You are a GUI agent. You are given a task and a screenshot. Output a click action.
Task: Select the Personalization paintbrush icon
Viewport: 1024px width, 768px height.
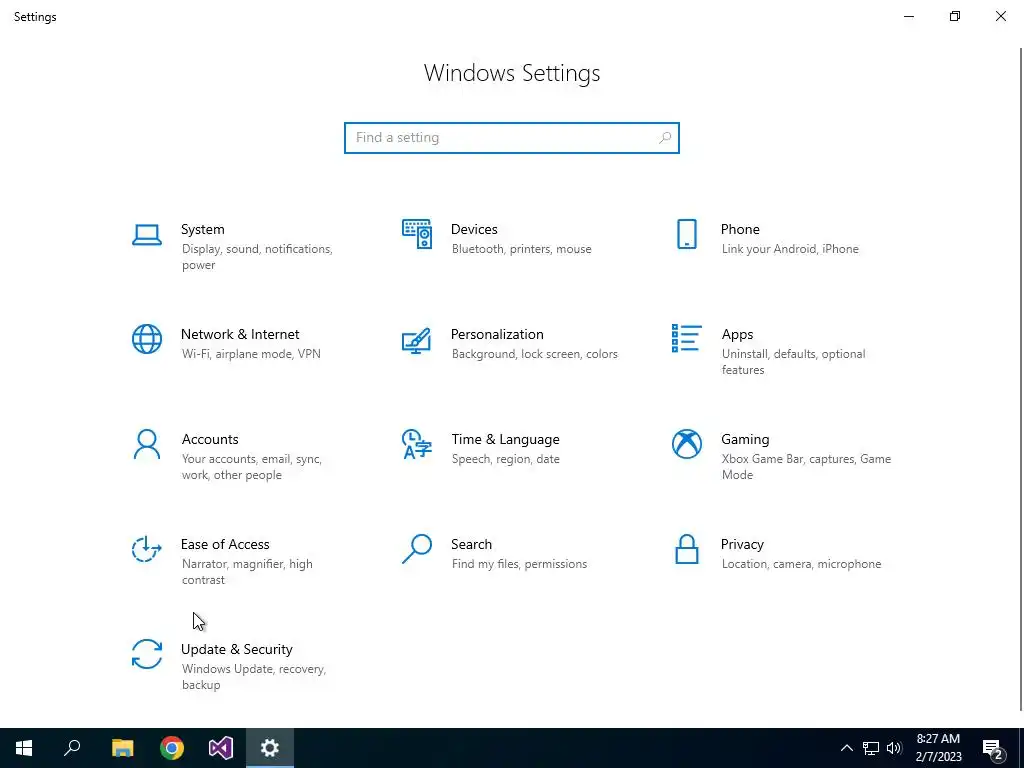point(417,340)
